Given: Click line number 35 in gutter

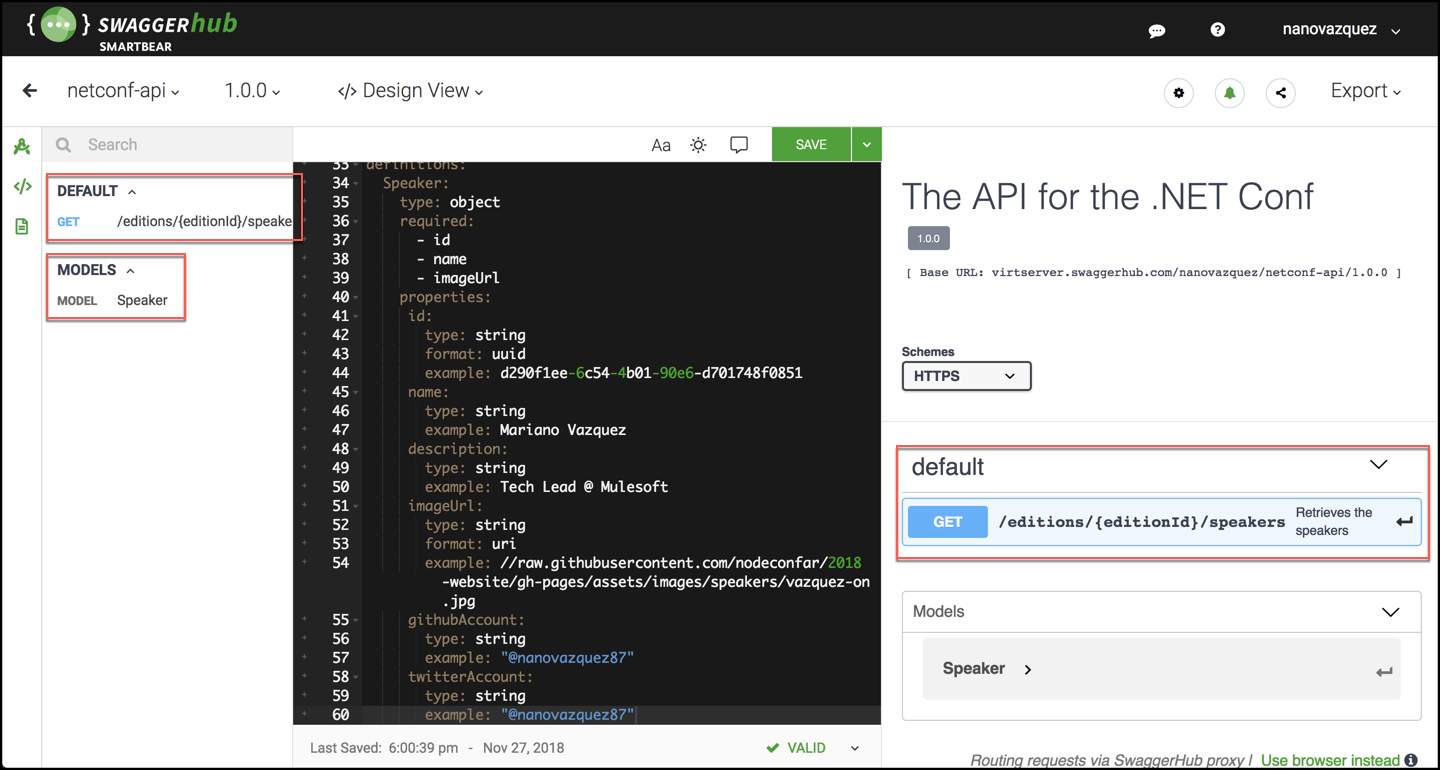Looking at the screenshot, I should (340, 202).
